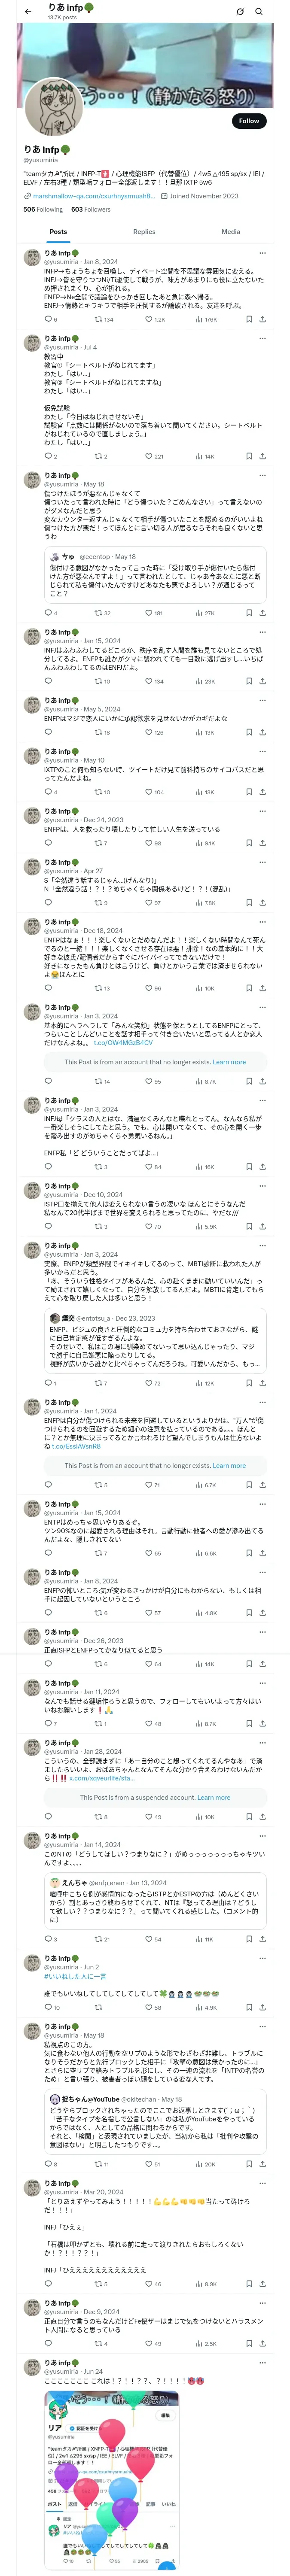290x2576 pixels.
Task: Repost the Jan 8, 2024 post
Action: 98,319
